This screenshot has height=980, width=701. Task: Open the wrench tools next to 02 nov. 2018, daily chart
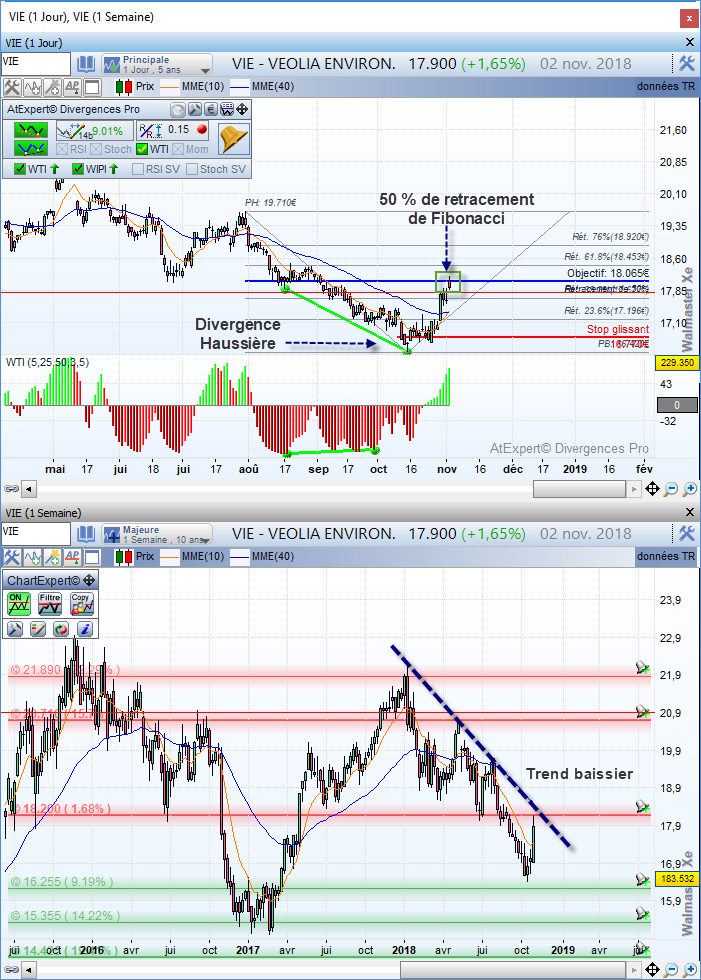click(687, 63)
